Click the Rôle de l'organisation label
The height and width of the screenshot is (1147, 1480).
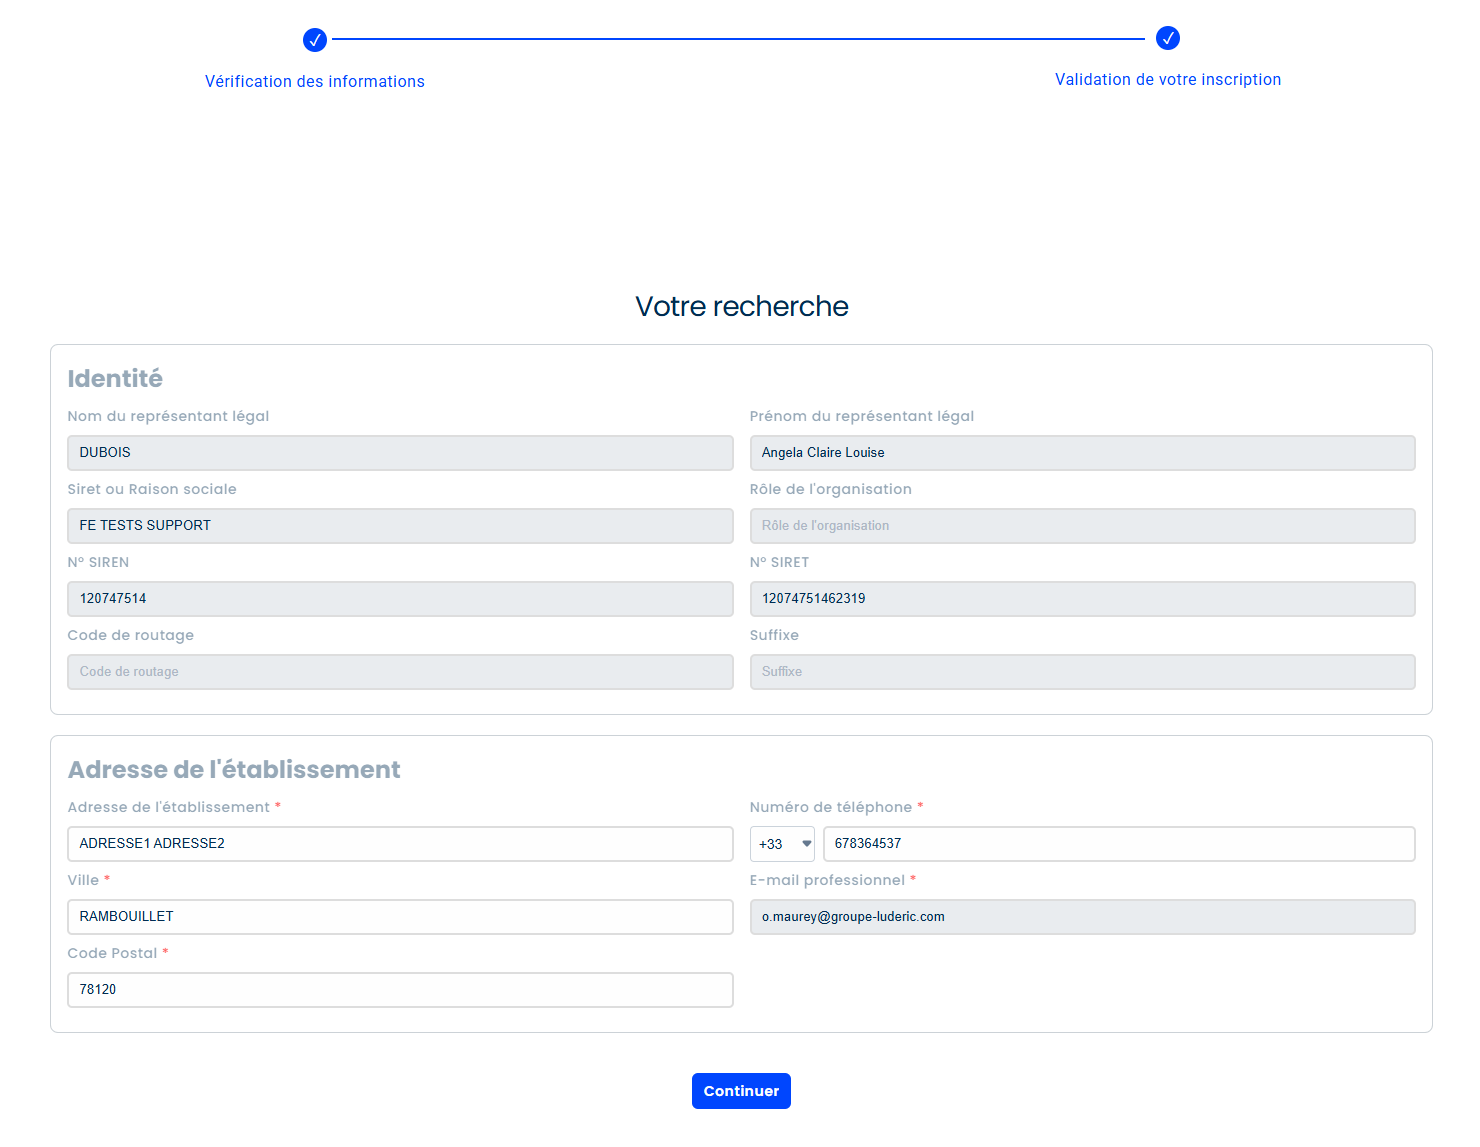pos(831,489)
